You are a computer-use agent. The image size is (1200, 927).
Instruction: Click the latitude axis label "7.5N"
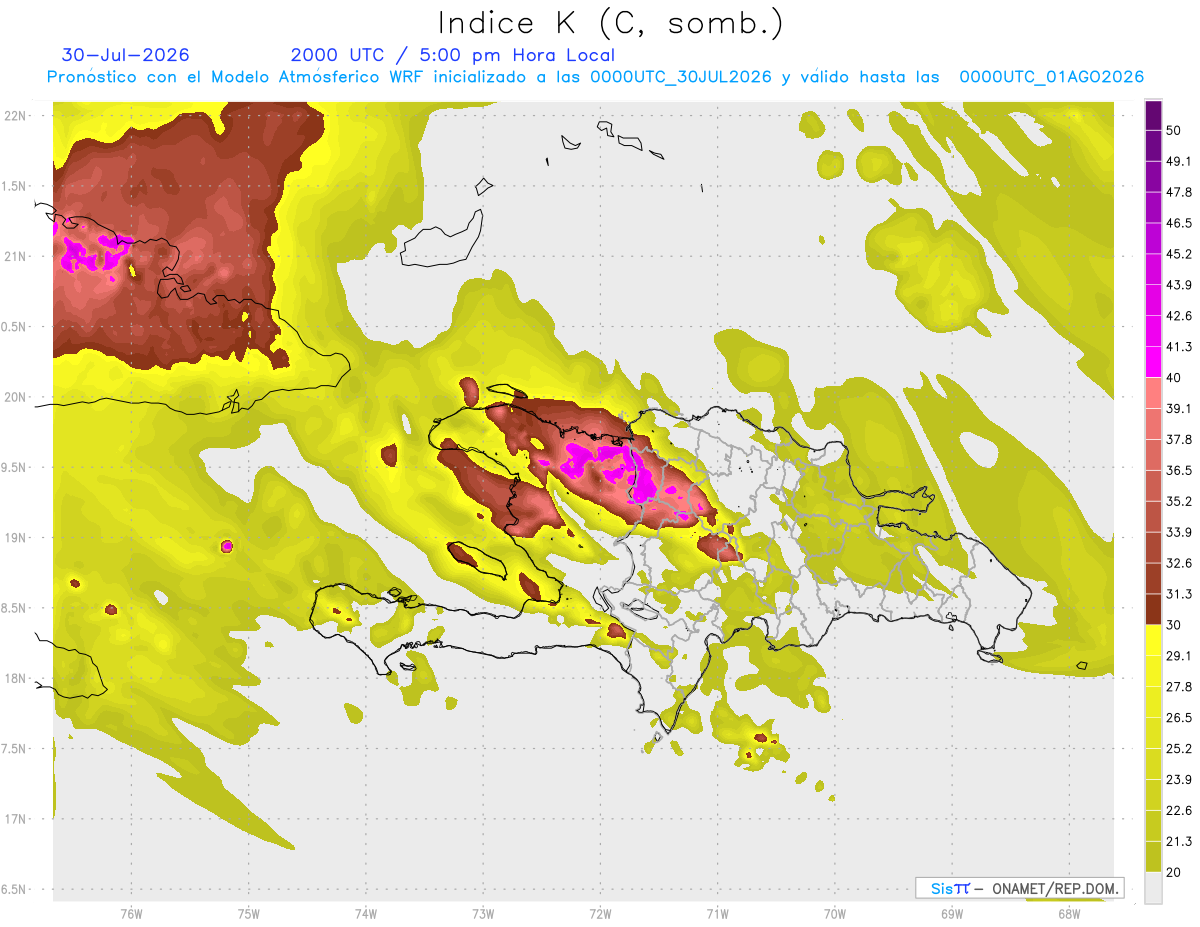pos(14,749)
